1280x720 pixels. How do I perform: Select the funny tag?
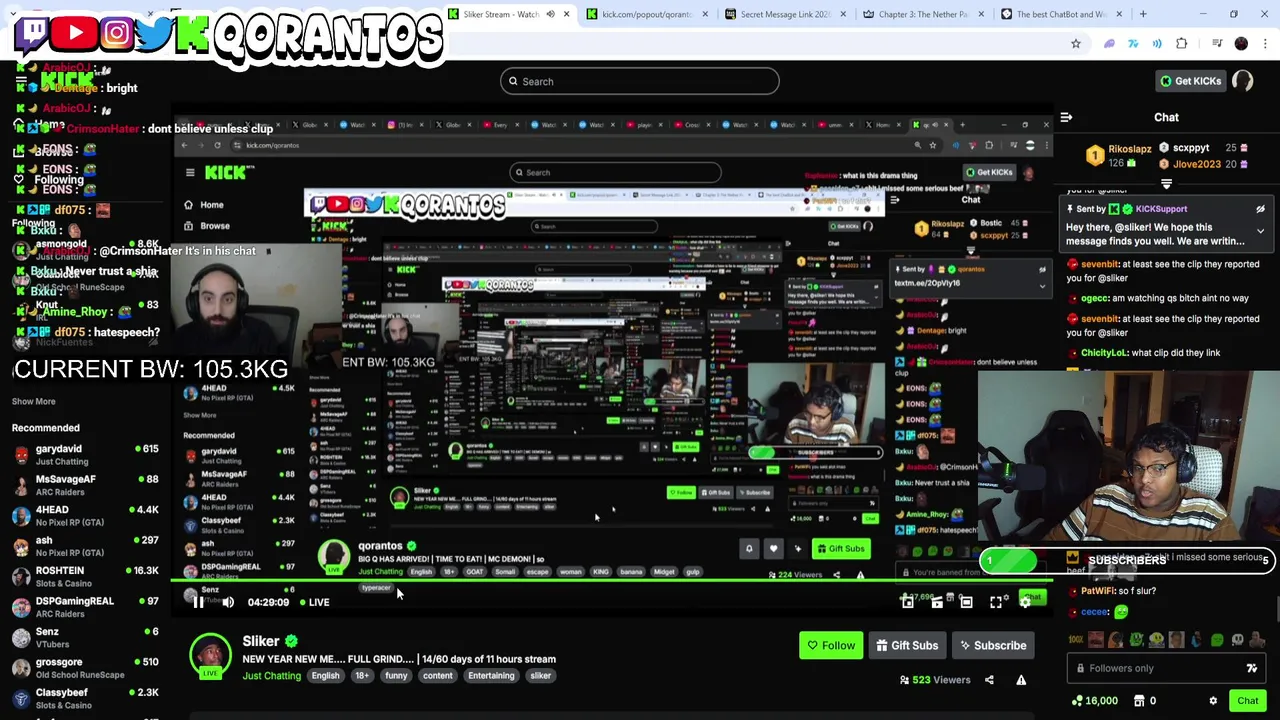pos(396,676)
